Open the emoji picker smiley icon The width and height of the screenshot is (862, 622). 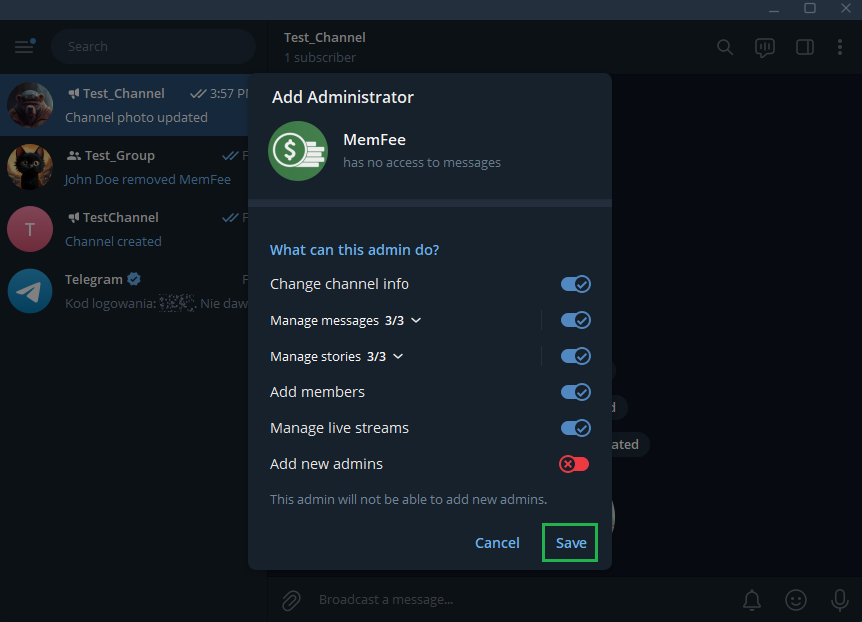(795, 600)
